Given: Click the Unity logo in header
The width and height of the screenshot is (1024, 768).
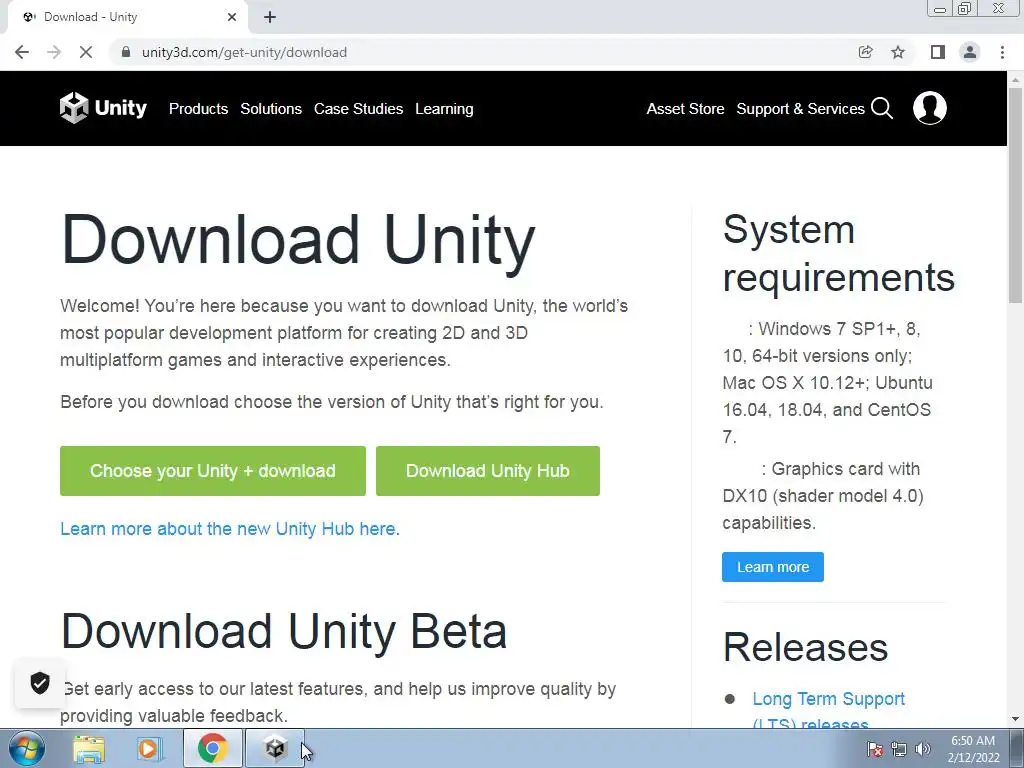Looking at the screenshot, I should tap(103, 108).
